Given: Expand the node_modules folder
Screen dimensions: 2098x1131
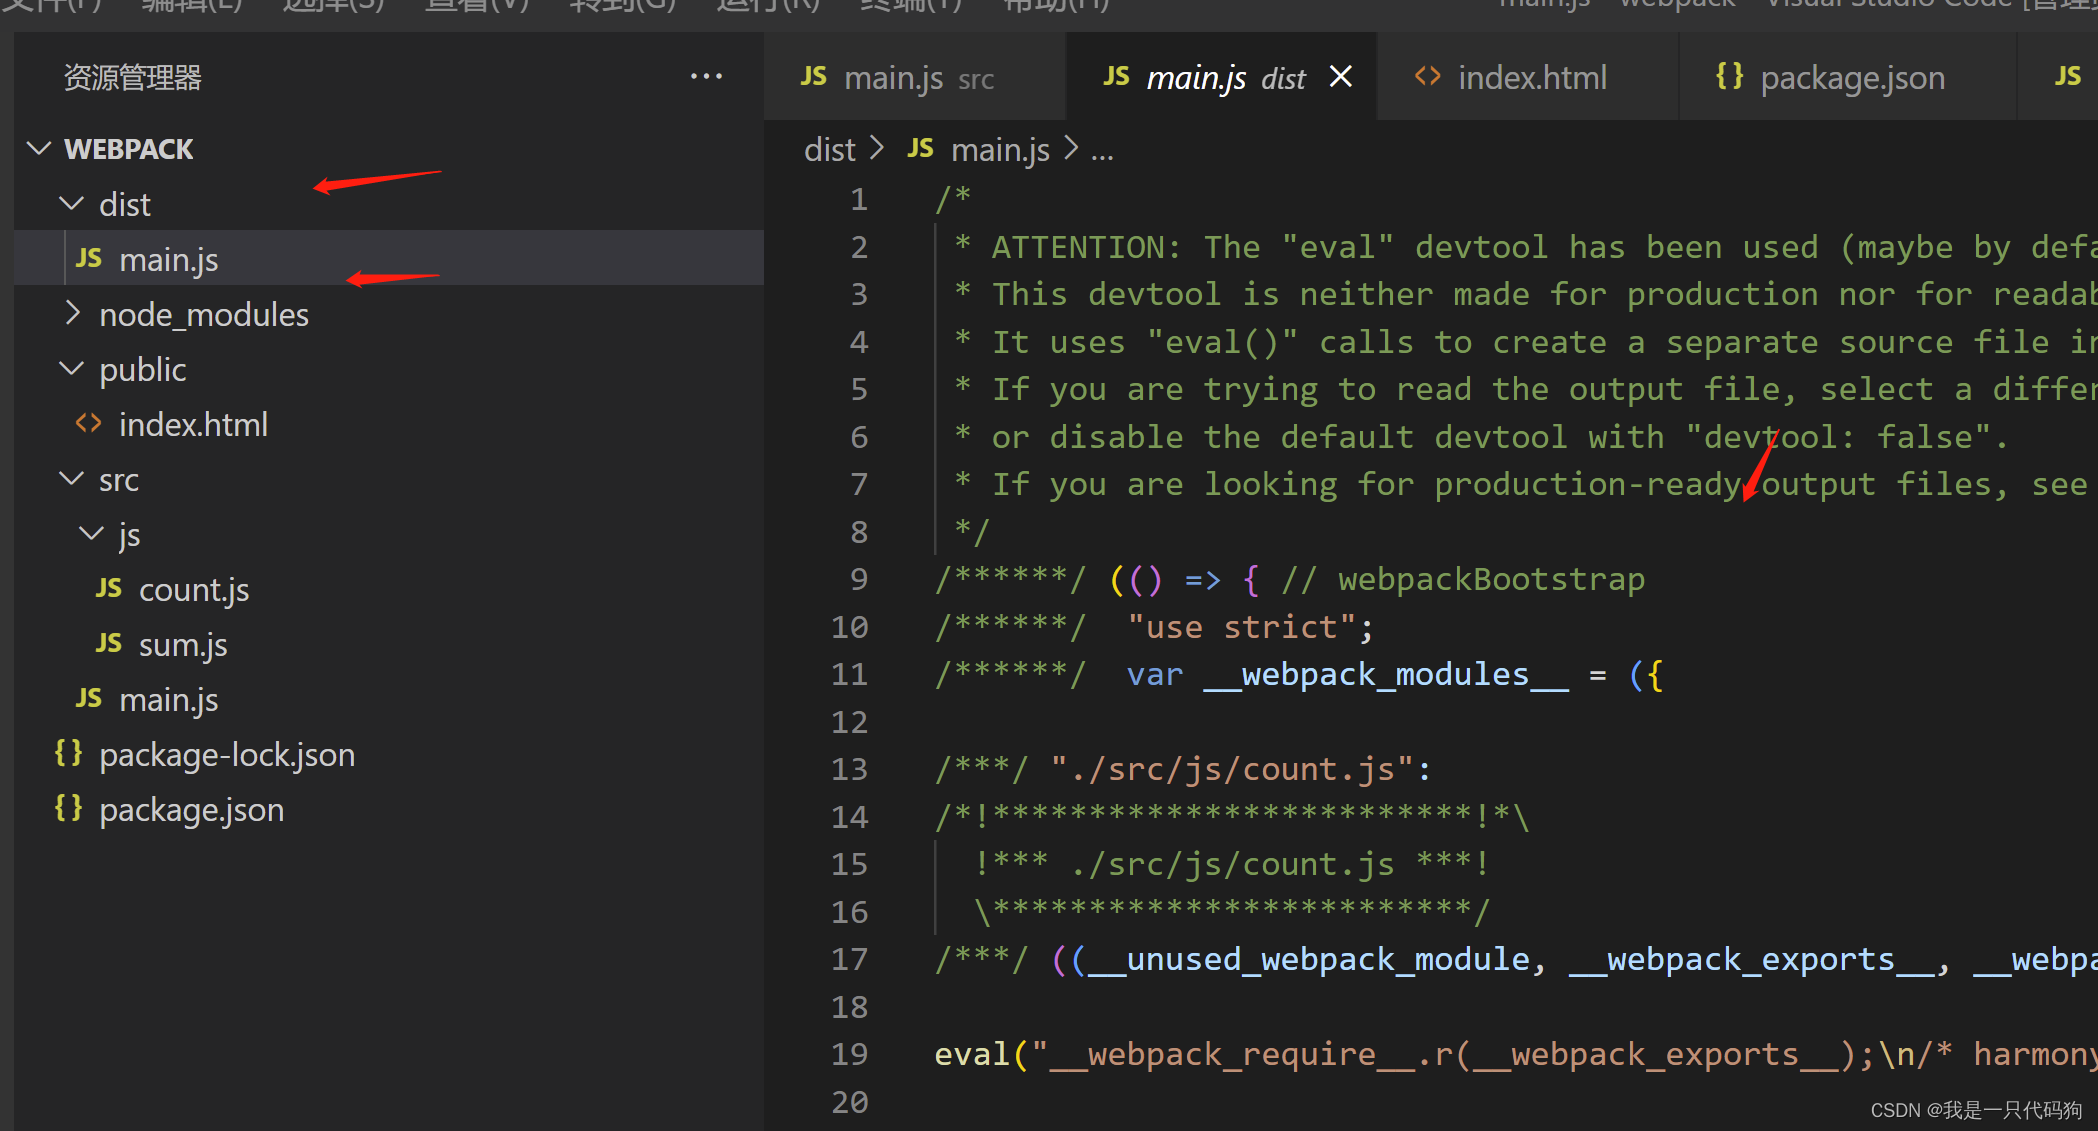Looking at the screenshot, I should [71, 314].
